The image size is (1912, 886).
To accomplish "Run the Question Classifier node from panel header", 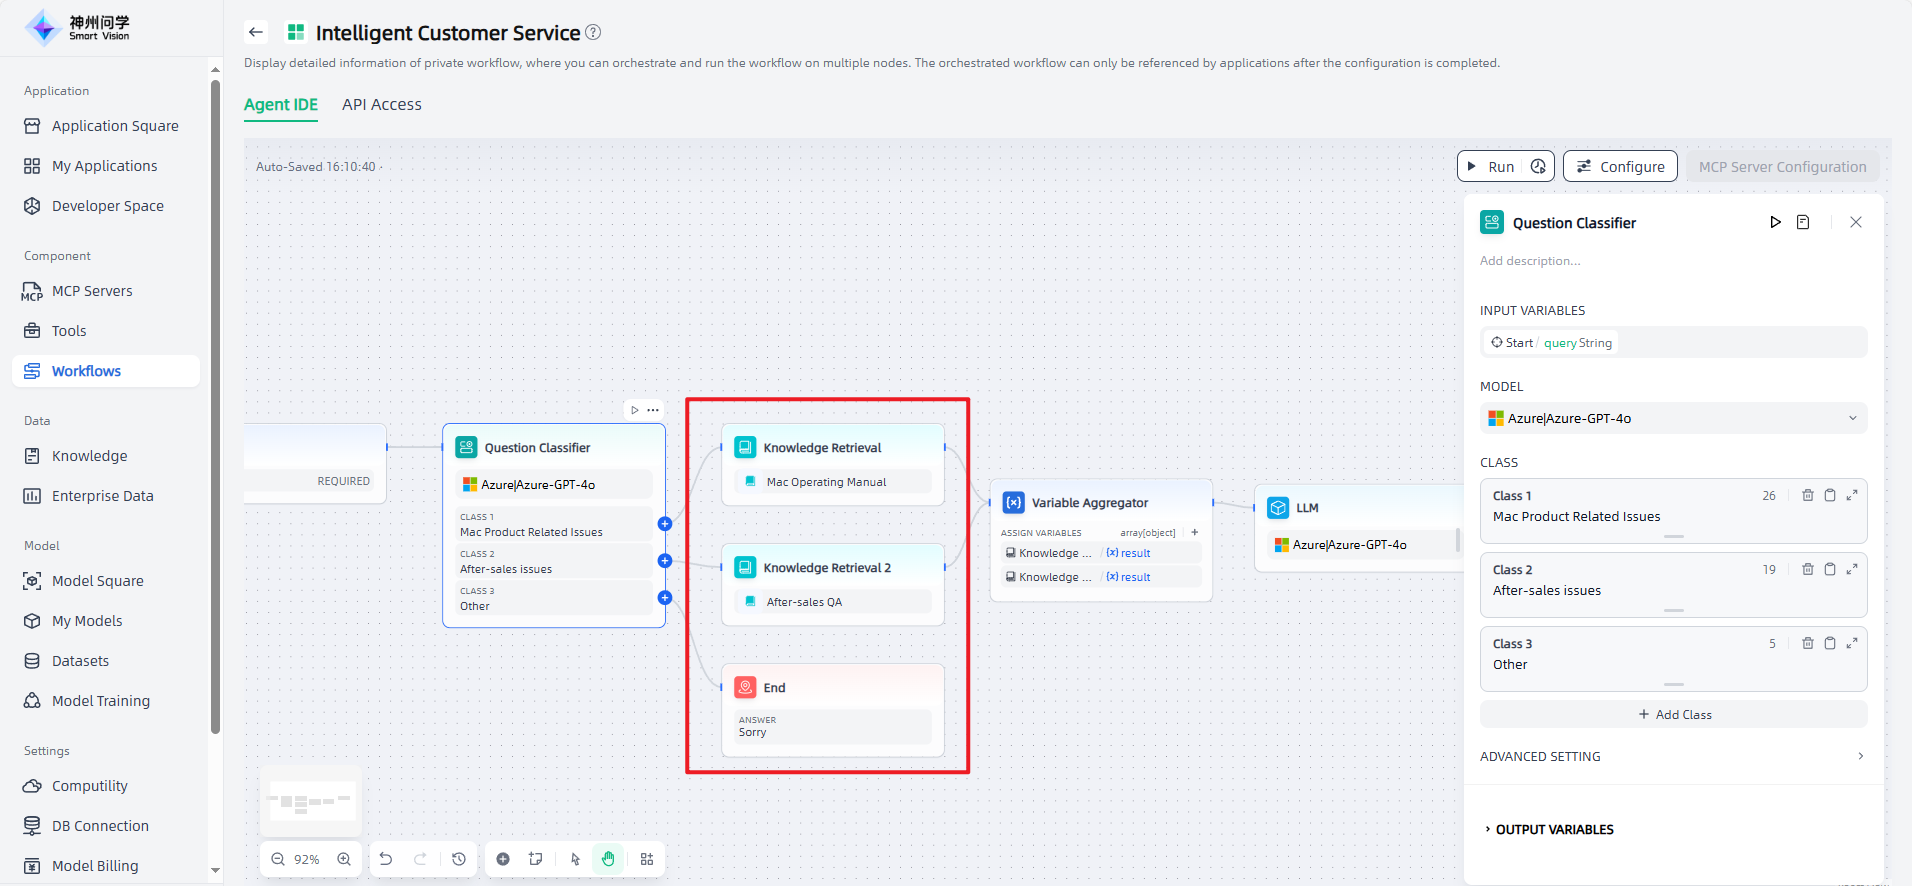I will tap(1775, 222).
